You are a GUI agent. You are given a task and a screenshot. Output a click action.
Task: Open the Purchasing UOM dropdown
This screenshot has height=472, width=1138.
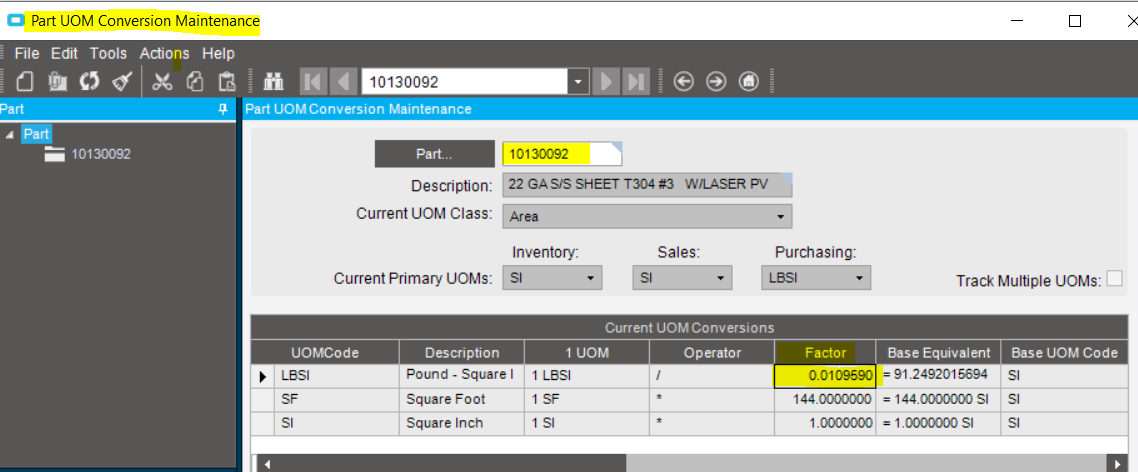pyautogui.click(x=859, y=278)
